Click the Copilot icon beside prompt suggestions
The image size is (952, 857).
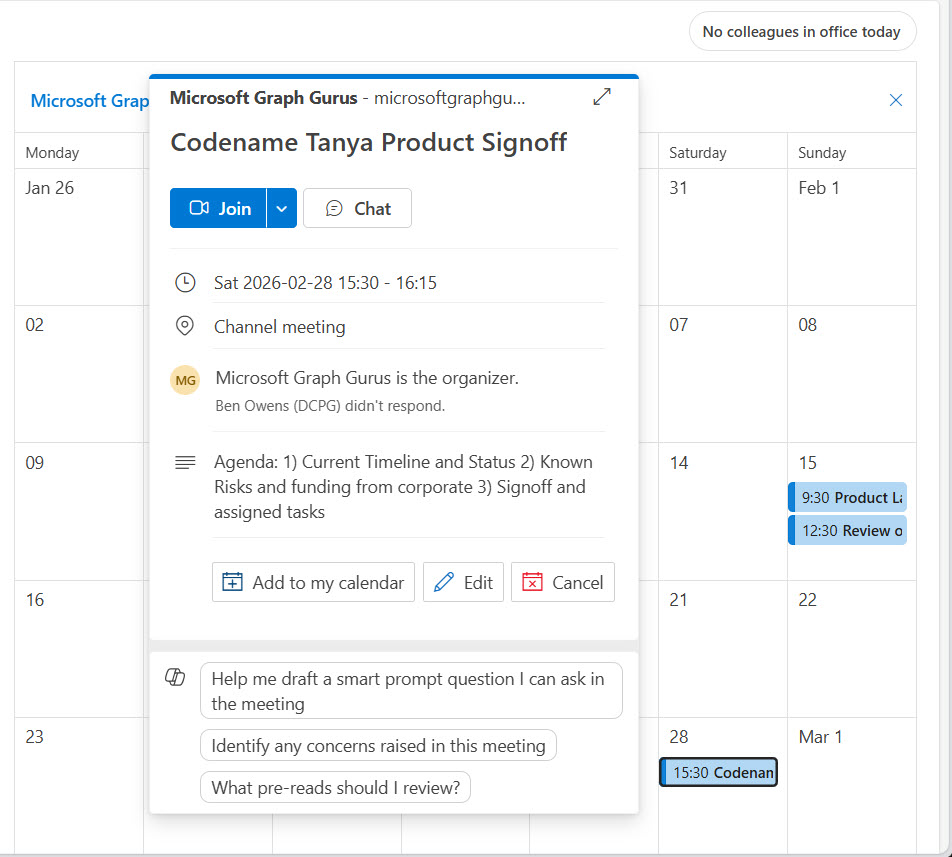pyautogui.click(x=175, y=677)
